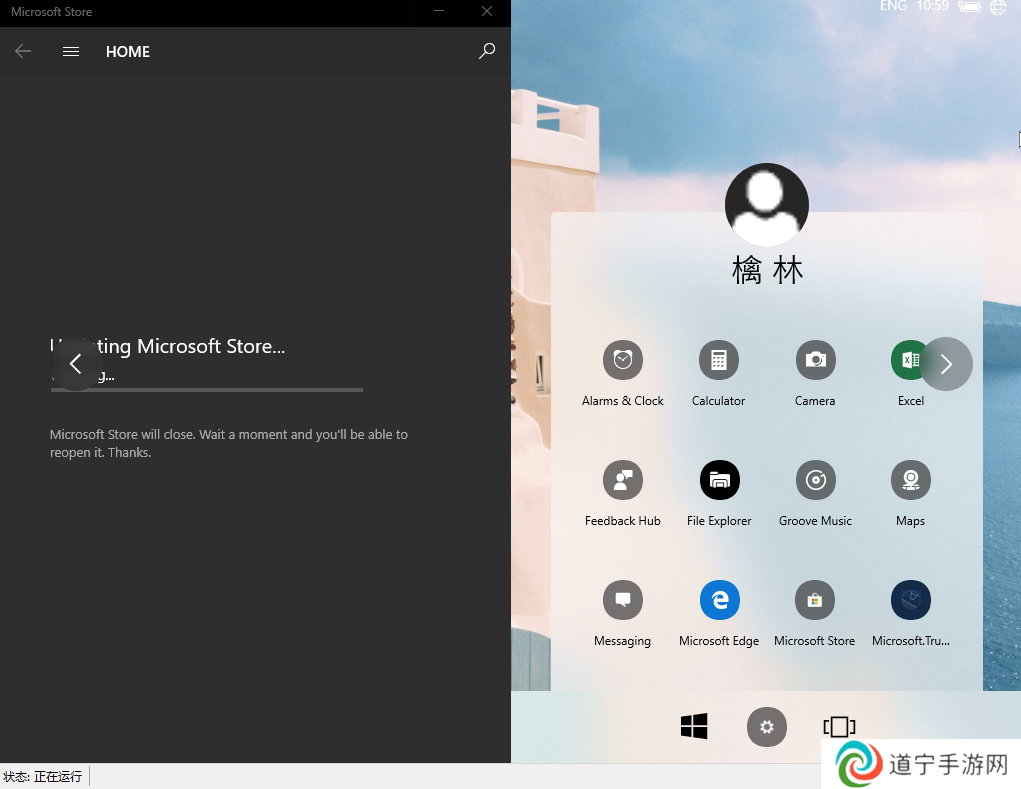Image resolution: width=1021 pixels, height=789 pixels.
Task: Open the Calculator app
Action: (718, 360)
